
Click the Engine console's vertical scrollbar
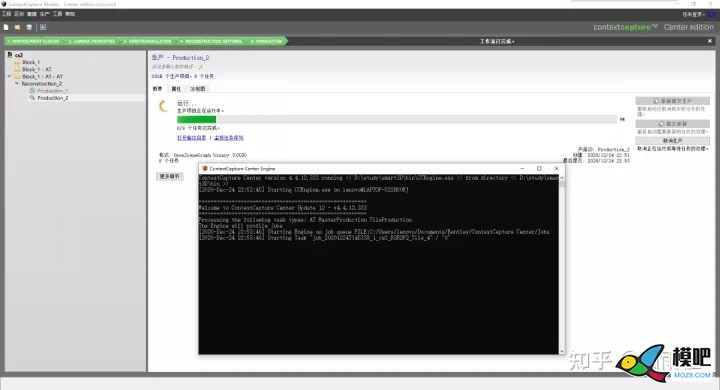tap(562, 264)
